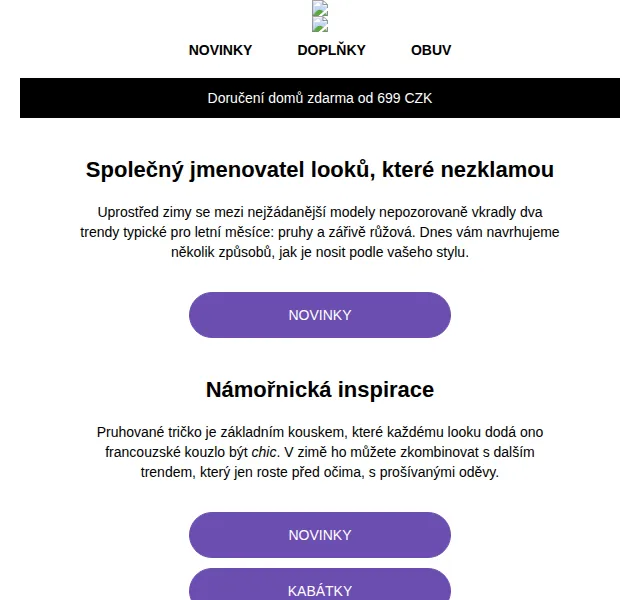Click the italic word 'chic'
This screenshot has width=640, height=600.
264,452
